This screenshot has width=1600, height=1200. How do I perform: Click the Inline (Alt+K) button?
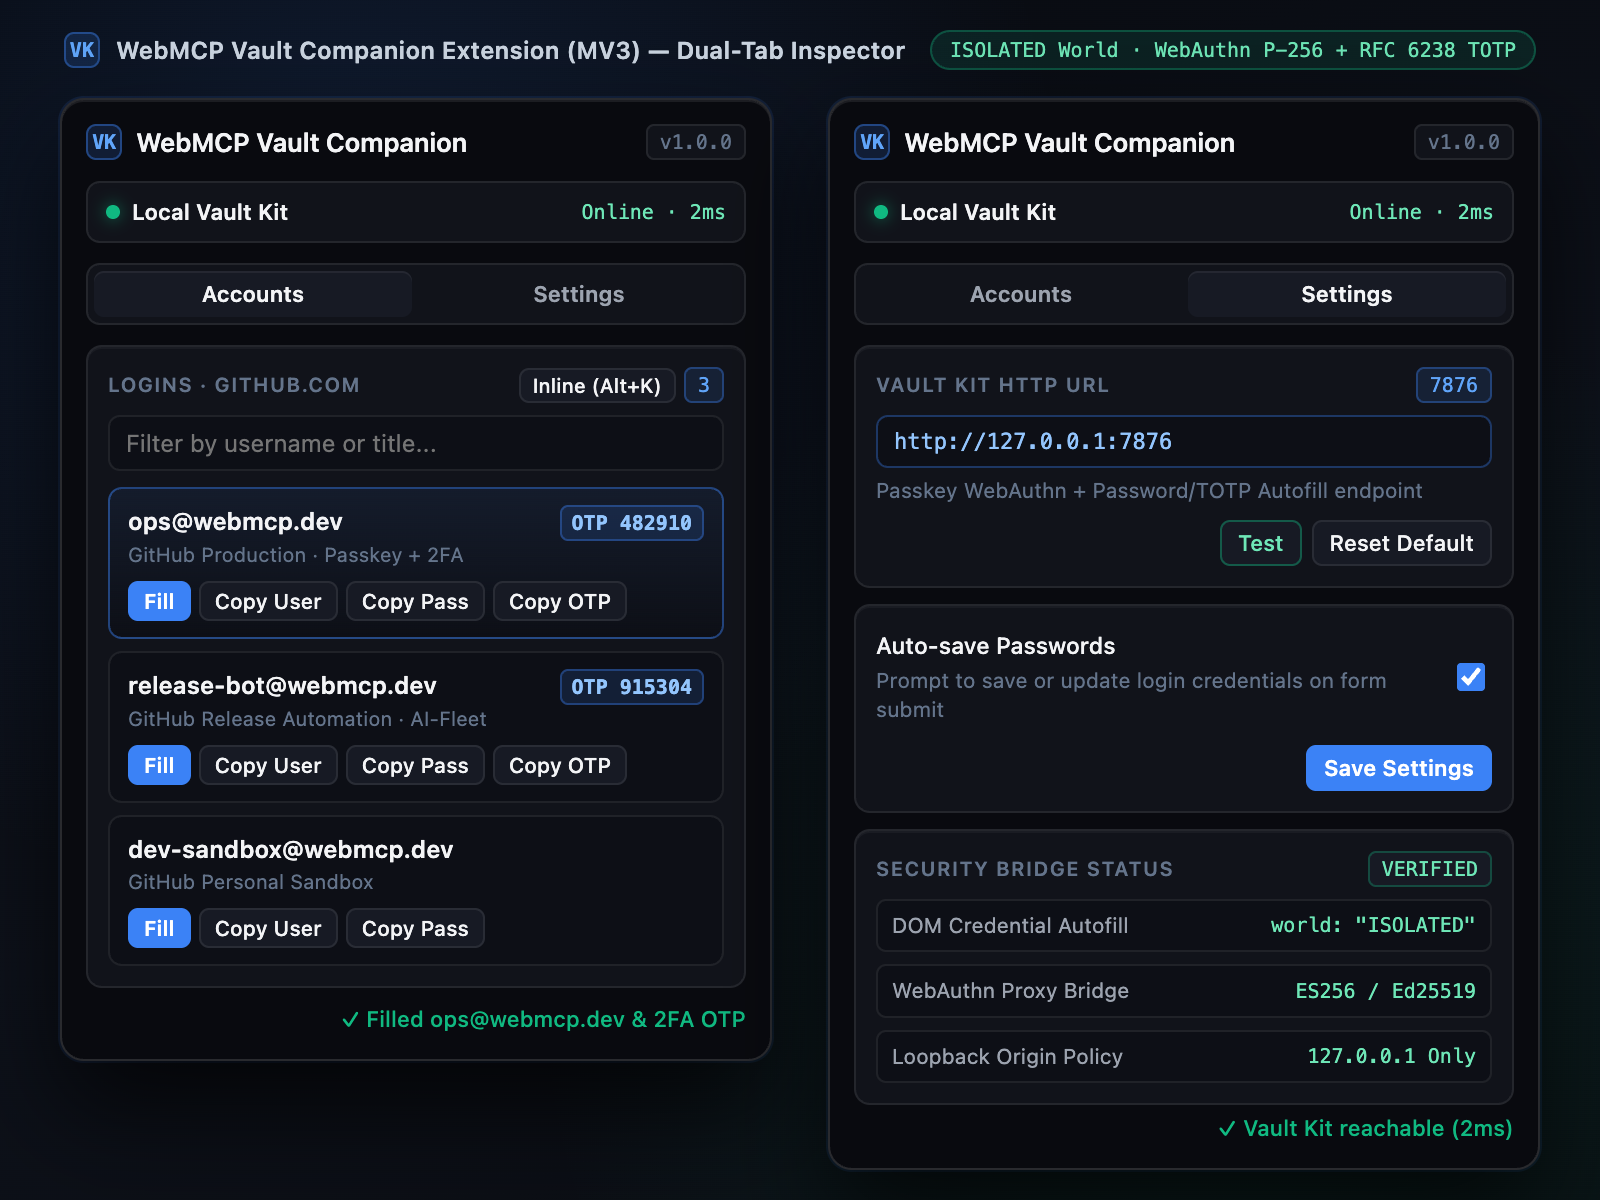point(597,385)
